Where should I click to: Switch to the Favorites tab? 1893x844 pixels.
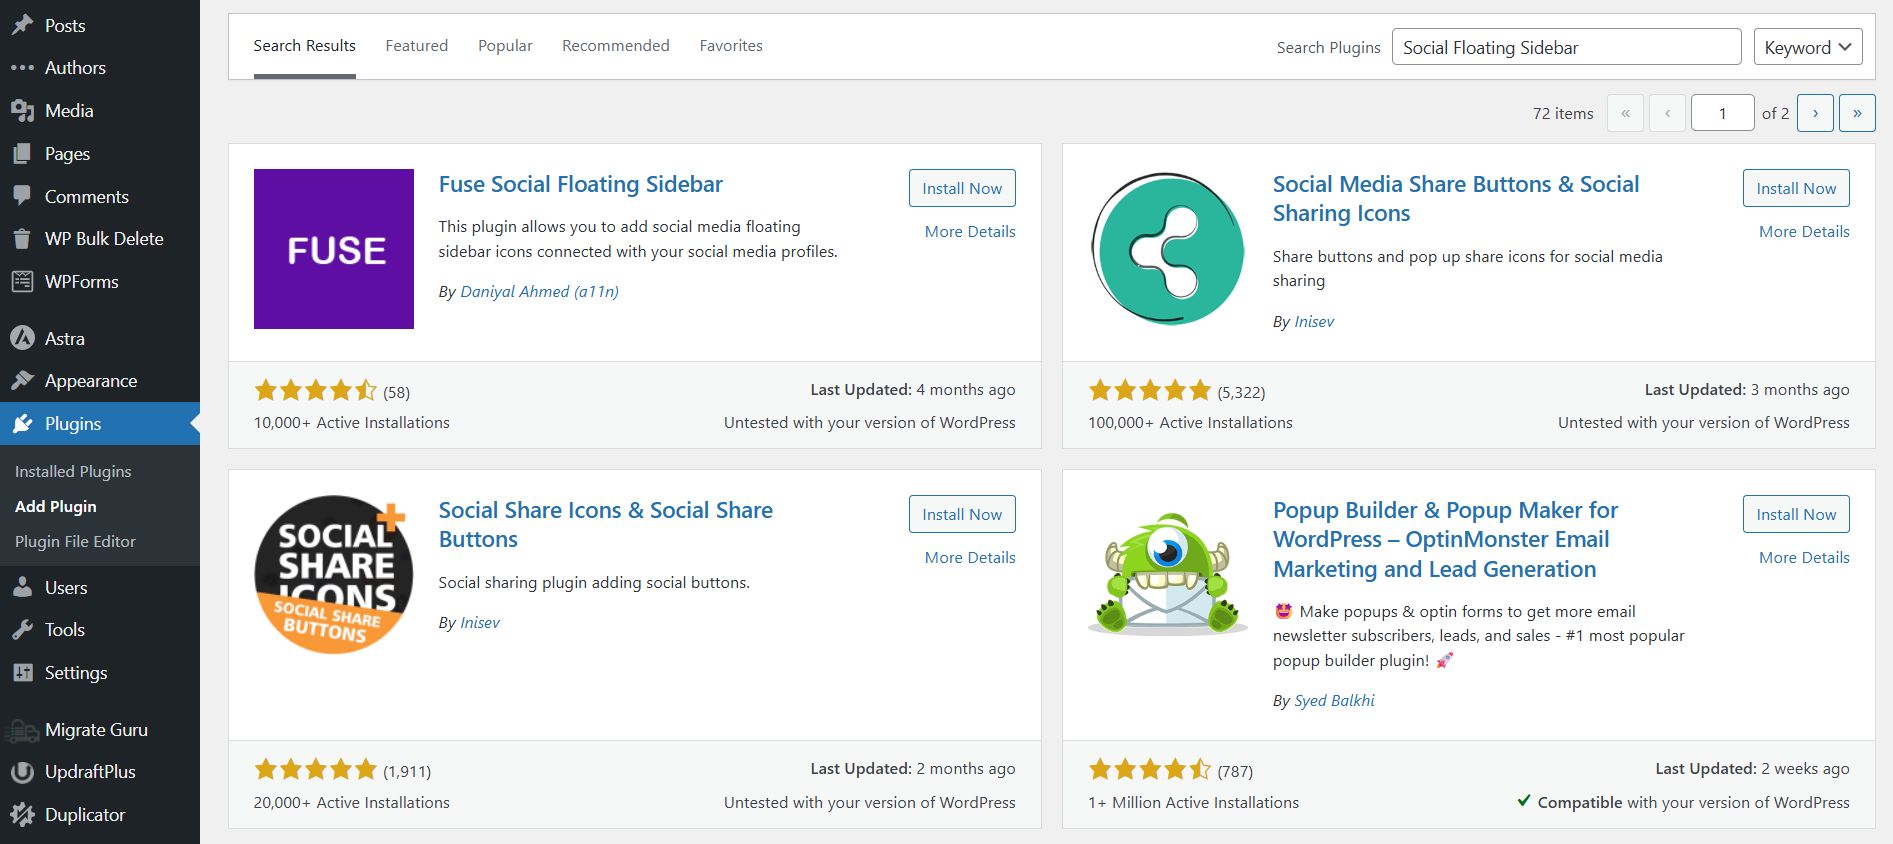pos(731,46)
